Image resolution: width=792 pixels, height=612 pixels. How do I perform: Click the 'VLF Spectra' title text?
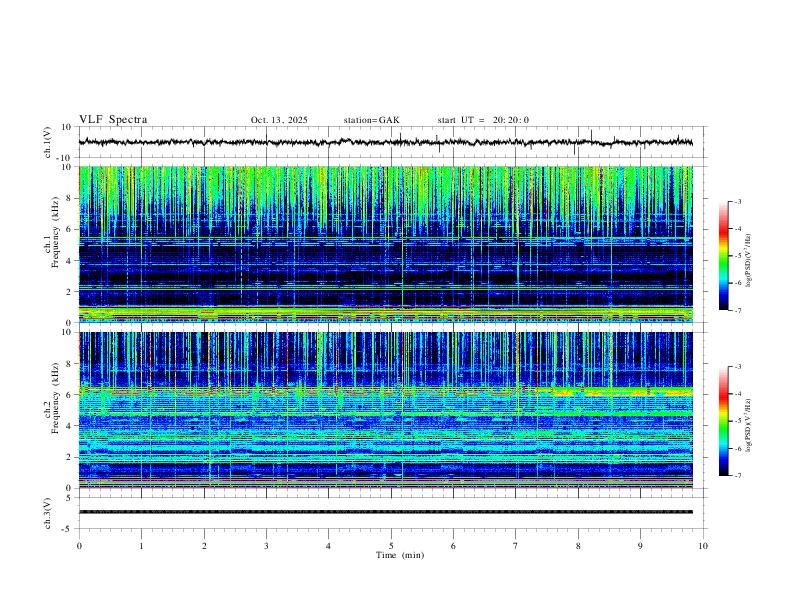coord(113,120)
